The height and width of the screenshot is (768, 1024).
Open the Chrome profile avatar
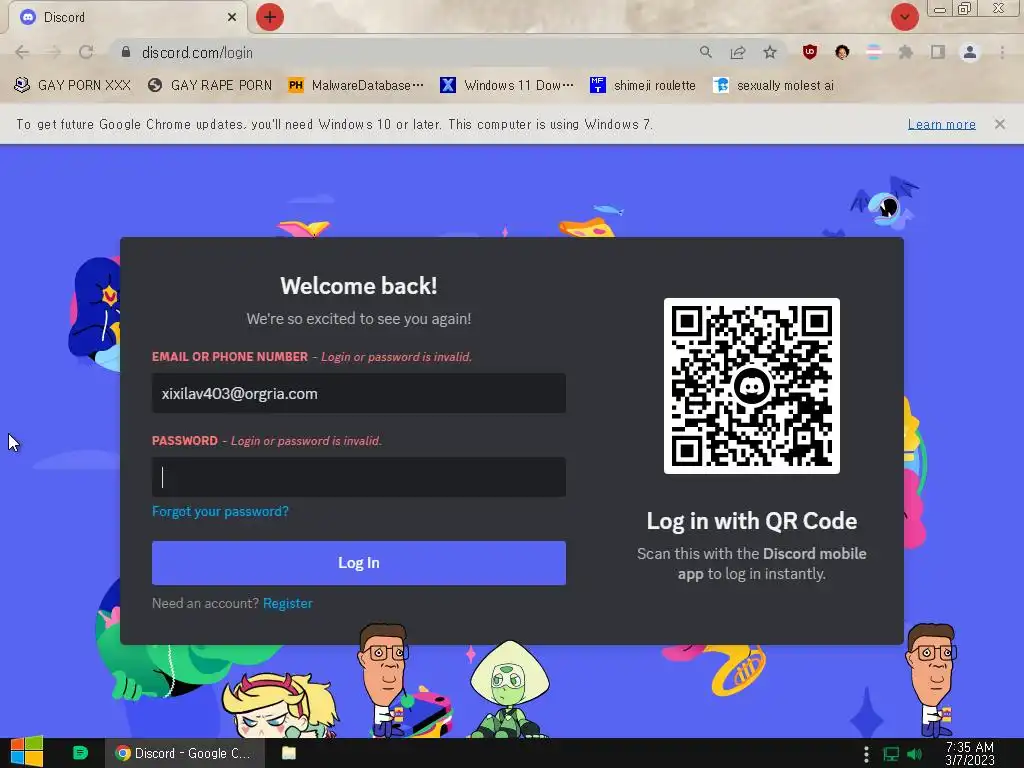[x=970, y=52]
